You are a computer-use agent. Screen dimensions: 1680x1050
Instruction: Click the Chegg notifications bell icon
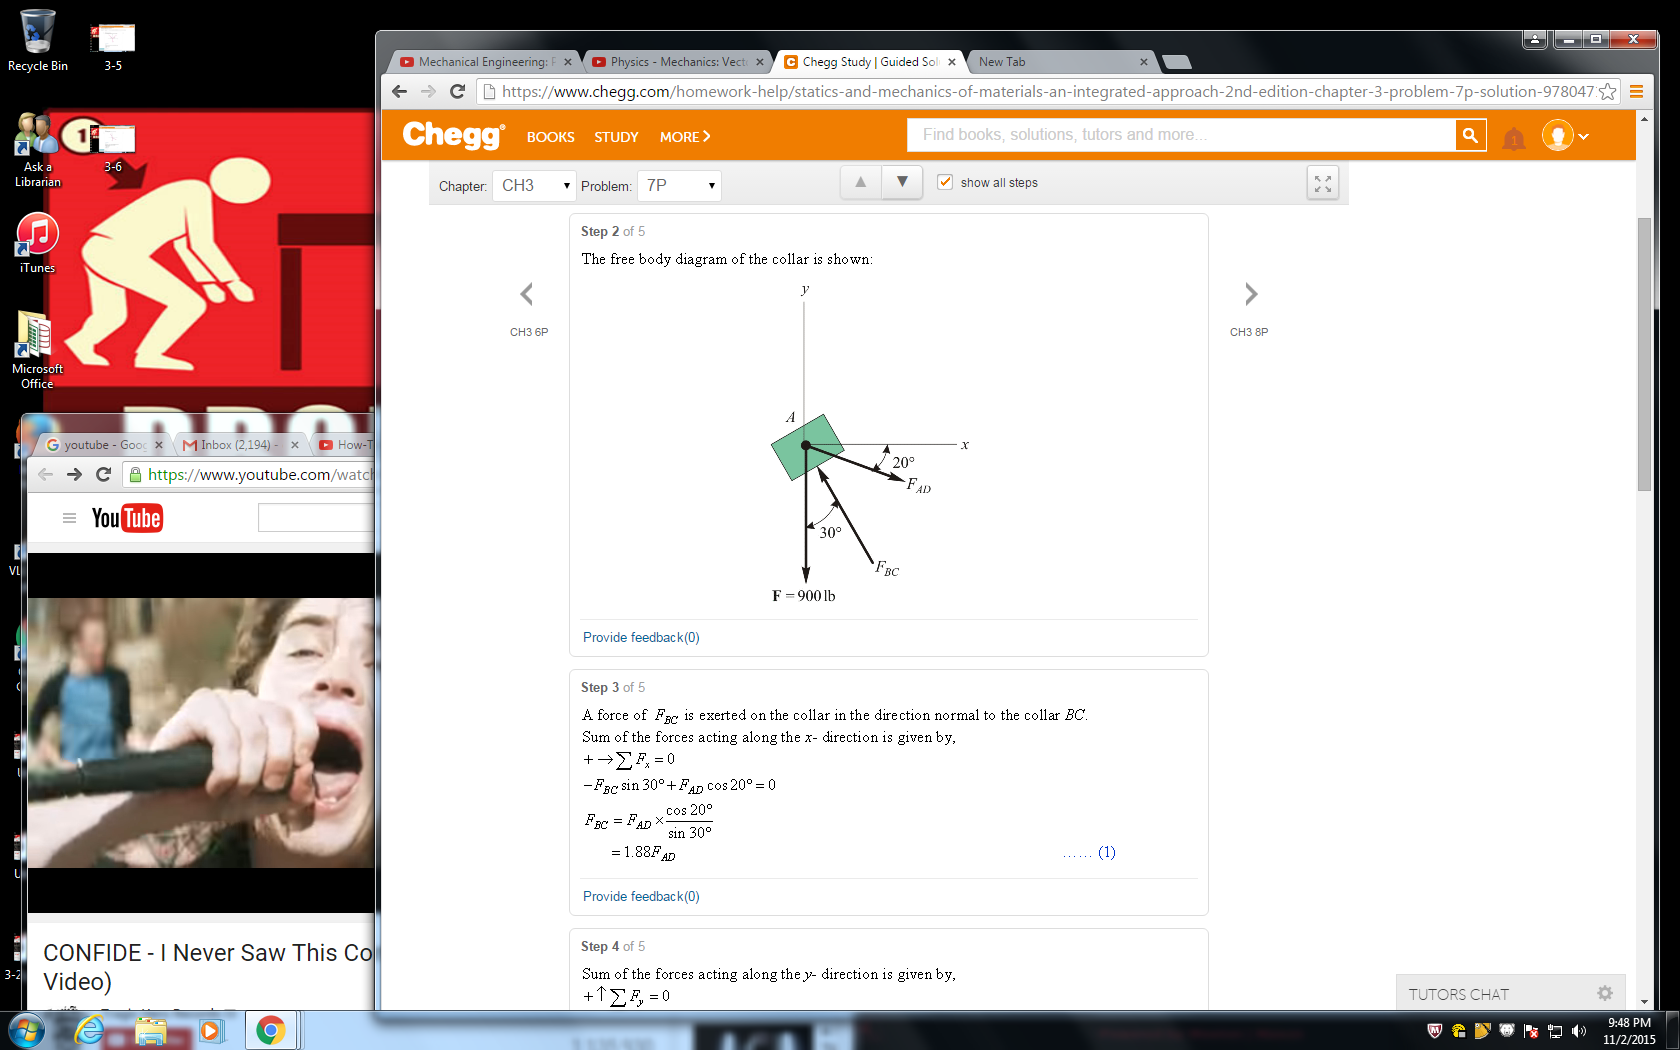1513,140
